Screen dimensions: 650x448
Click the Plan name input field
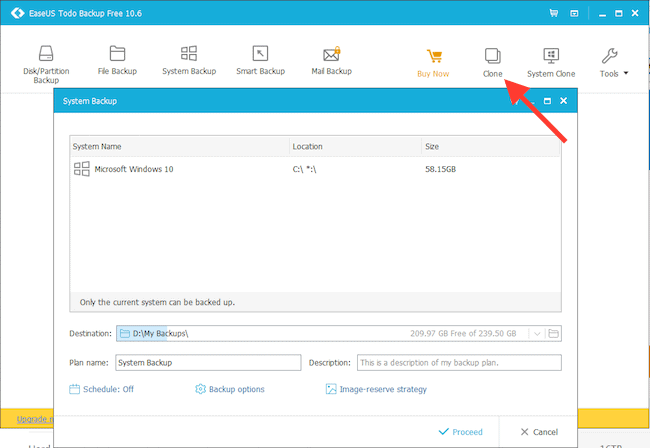tap(208, 363)
